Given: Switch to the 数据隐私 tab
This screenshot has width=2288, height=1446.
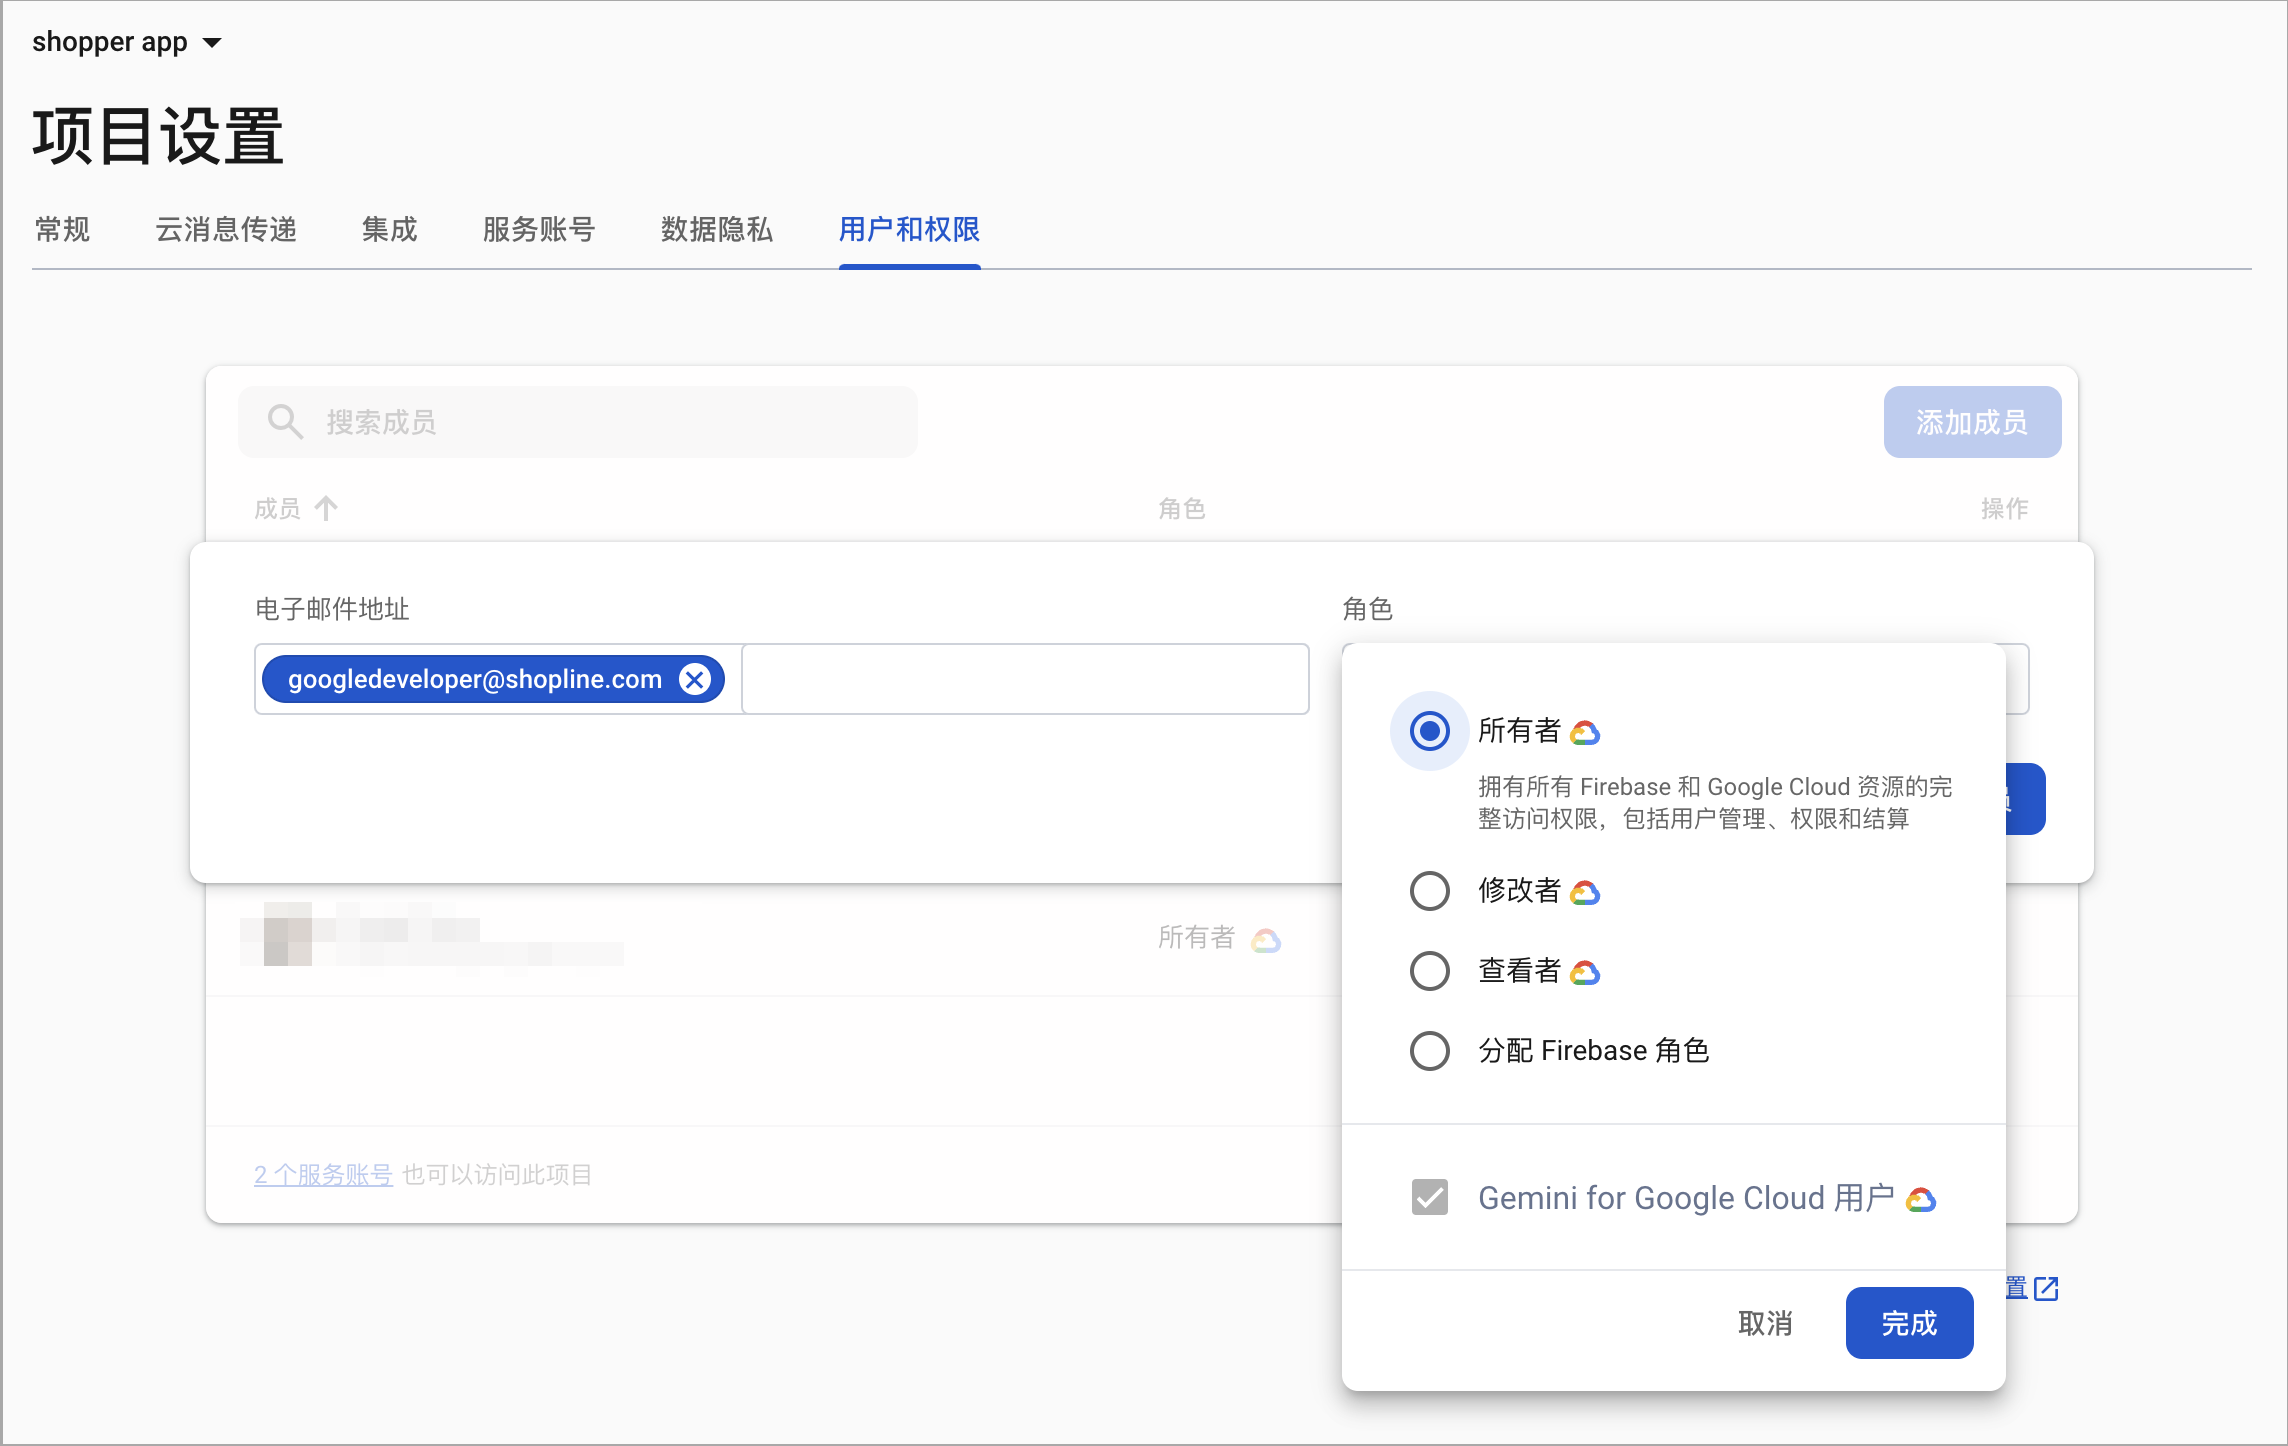Looking at the screenshot, I should pyautogui.click(x=716, y=230).
